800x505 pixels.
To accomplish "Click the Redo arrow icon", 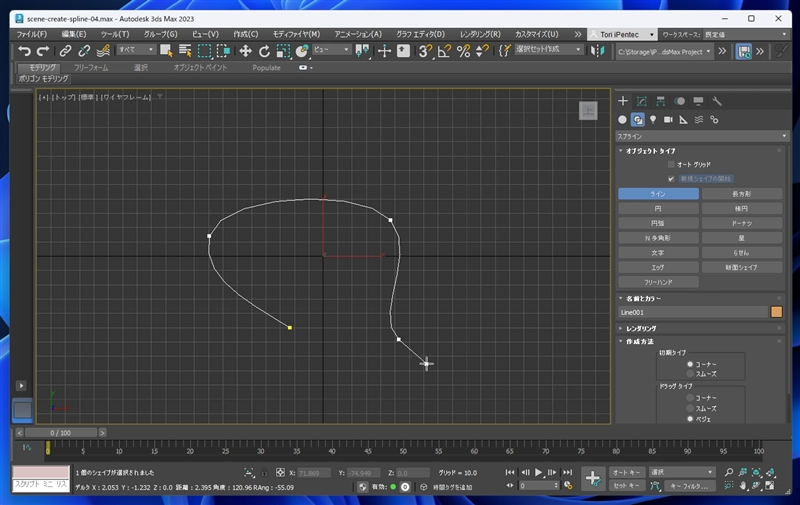I will coord(43,50).
